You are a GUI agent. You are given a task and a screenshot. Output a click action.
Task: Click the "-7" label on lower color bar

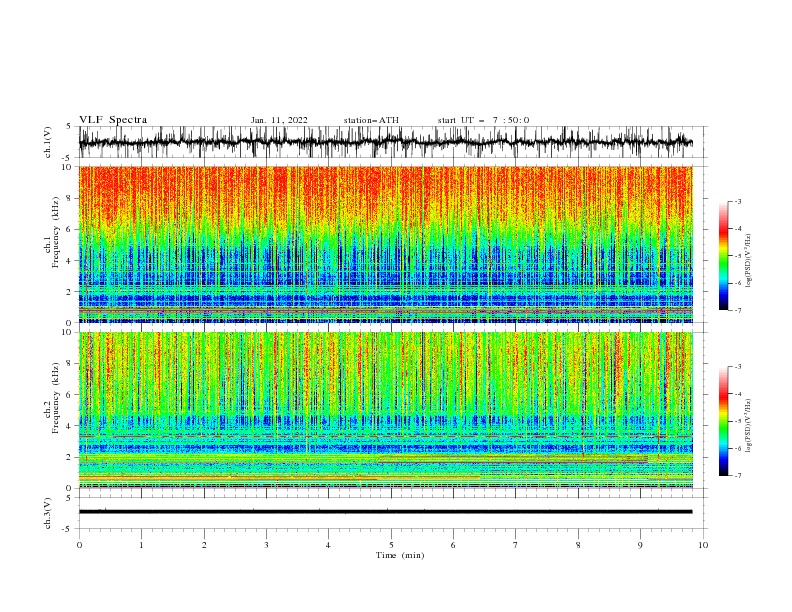click(x=737, y=476)
